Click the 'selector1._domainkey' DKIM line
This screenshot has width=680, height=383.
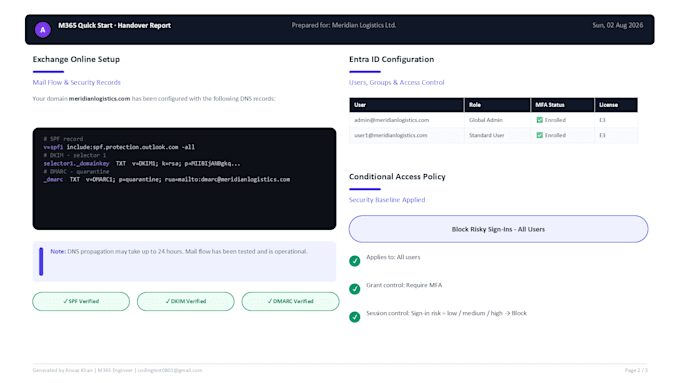tap(142, 164)
